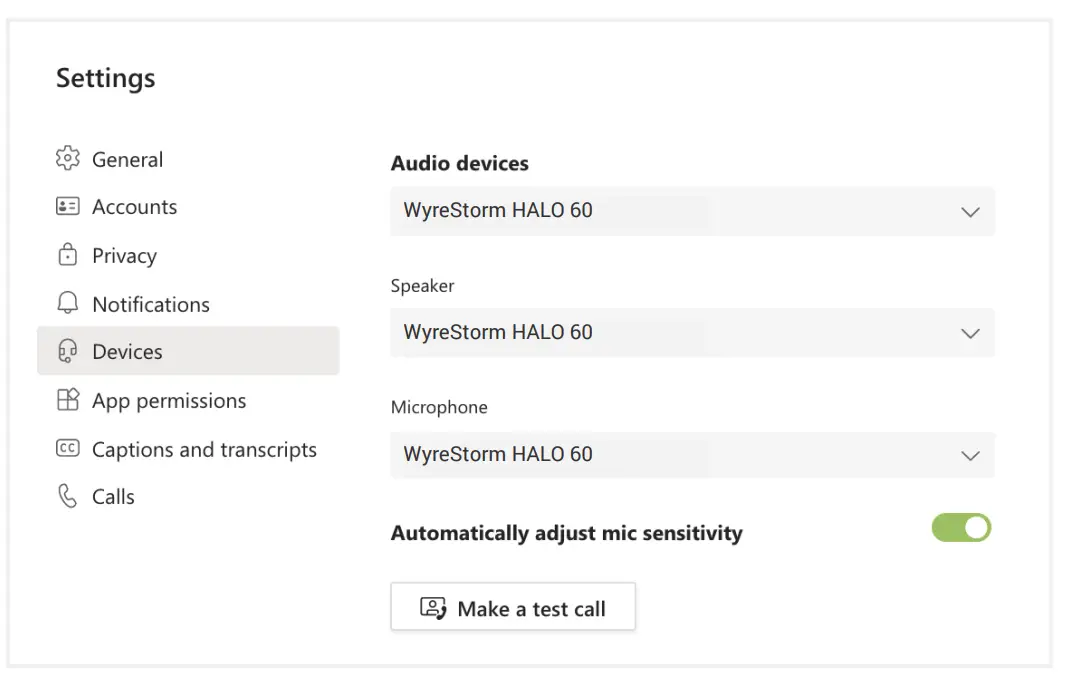Click the General gear icon
The width and height of the screenshot is (1072, 683).
[x=67, y=159]
